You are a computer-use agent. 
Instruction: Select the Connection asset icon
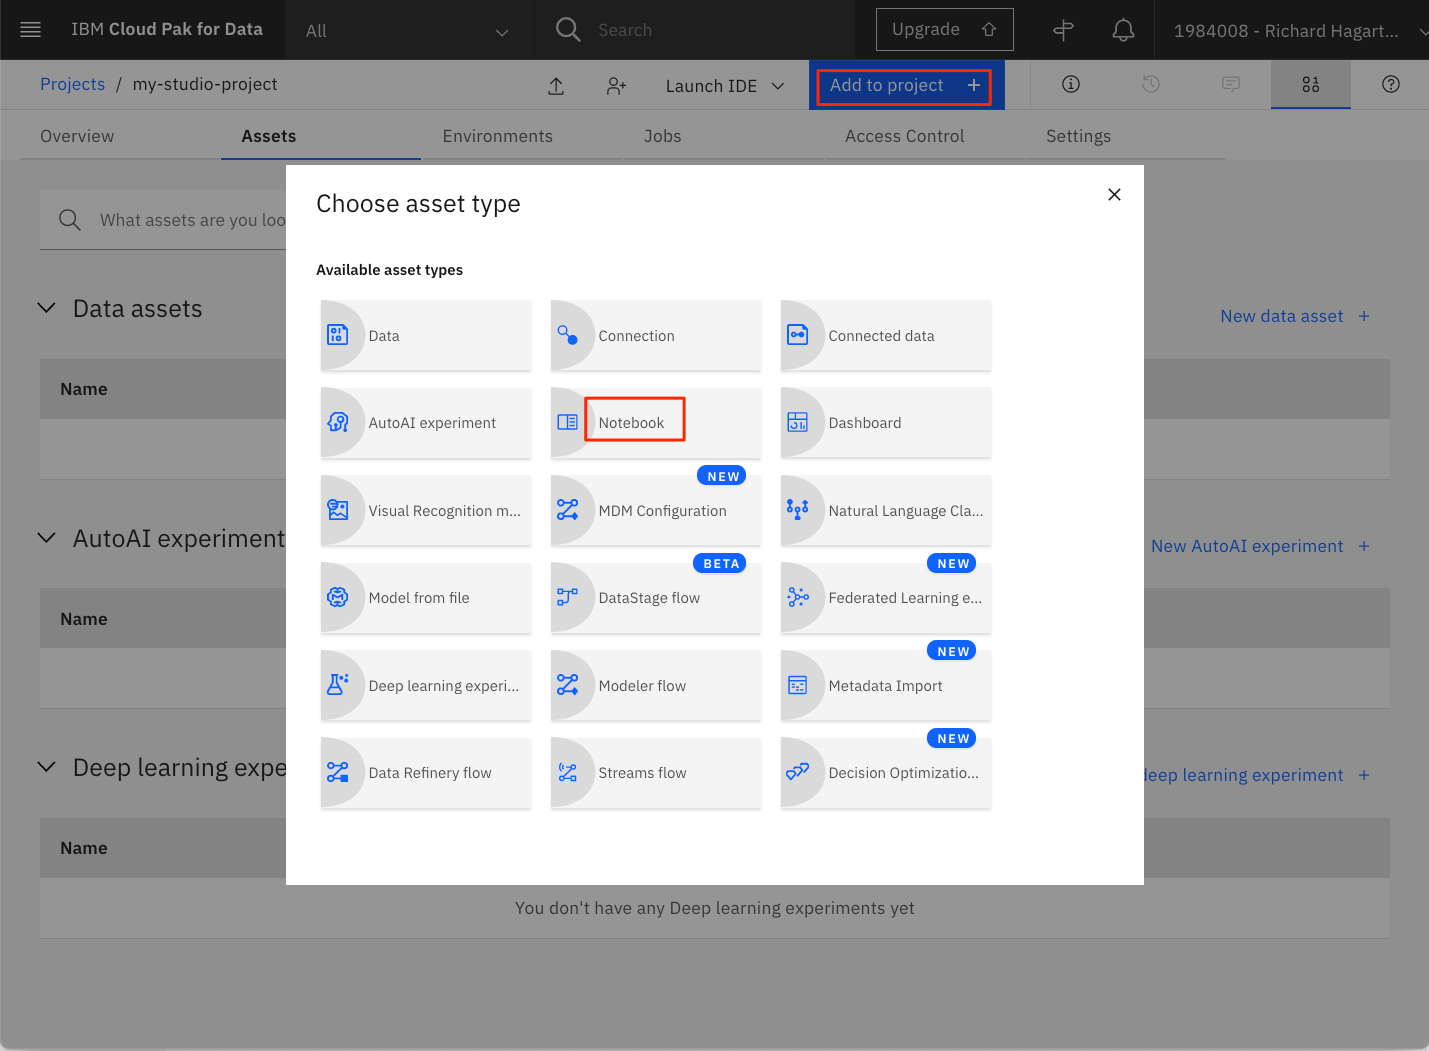click(568, 335)
